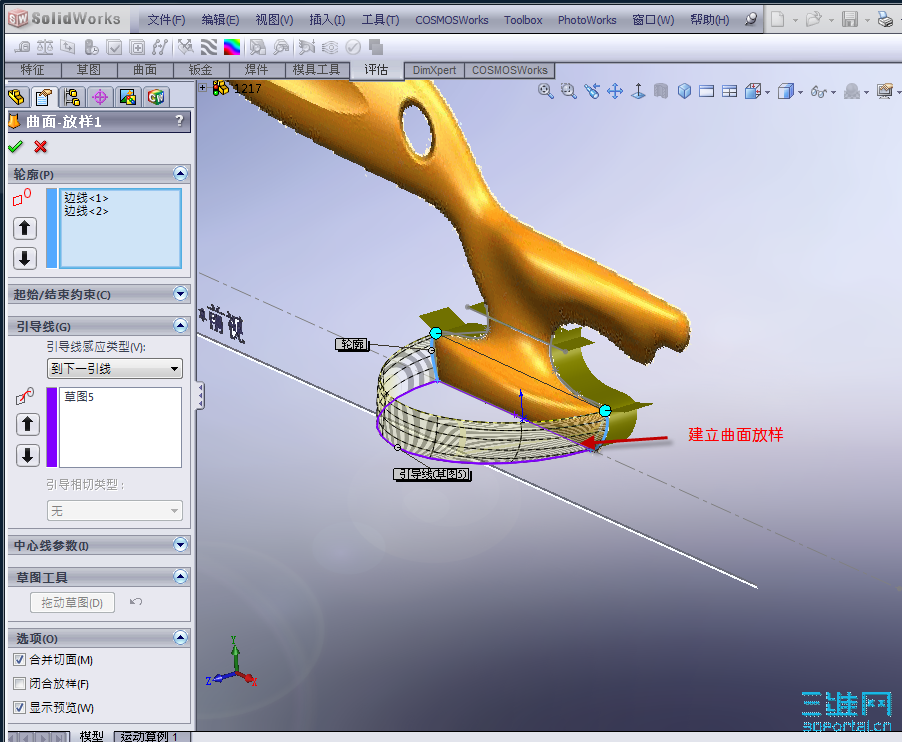Collapse the 草图工具 section
The image size is (902, 742).
pyautogui.click(x=181, y=577)
